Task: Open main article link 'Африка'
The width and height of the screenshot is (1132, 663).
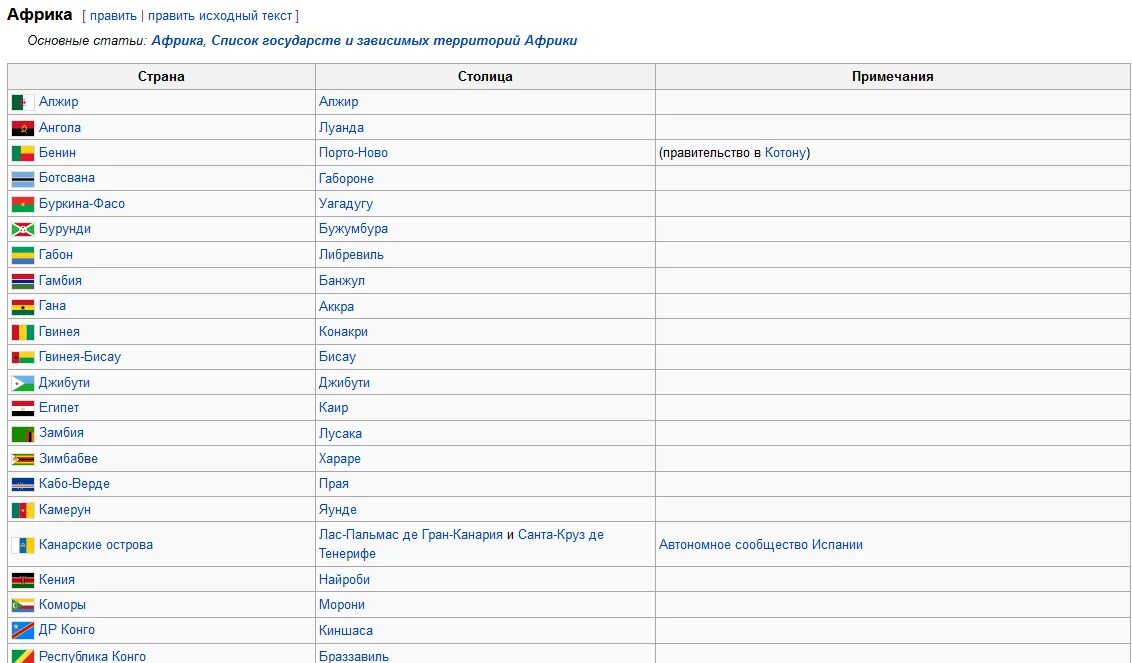Action: [178, 40]
